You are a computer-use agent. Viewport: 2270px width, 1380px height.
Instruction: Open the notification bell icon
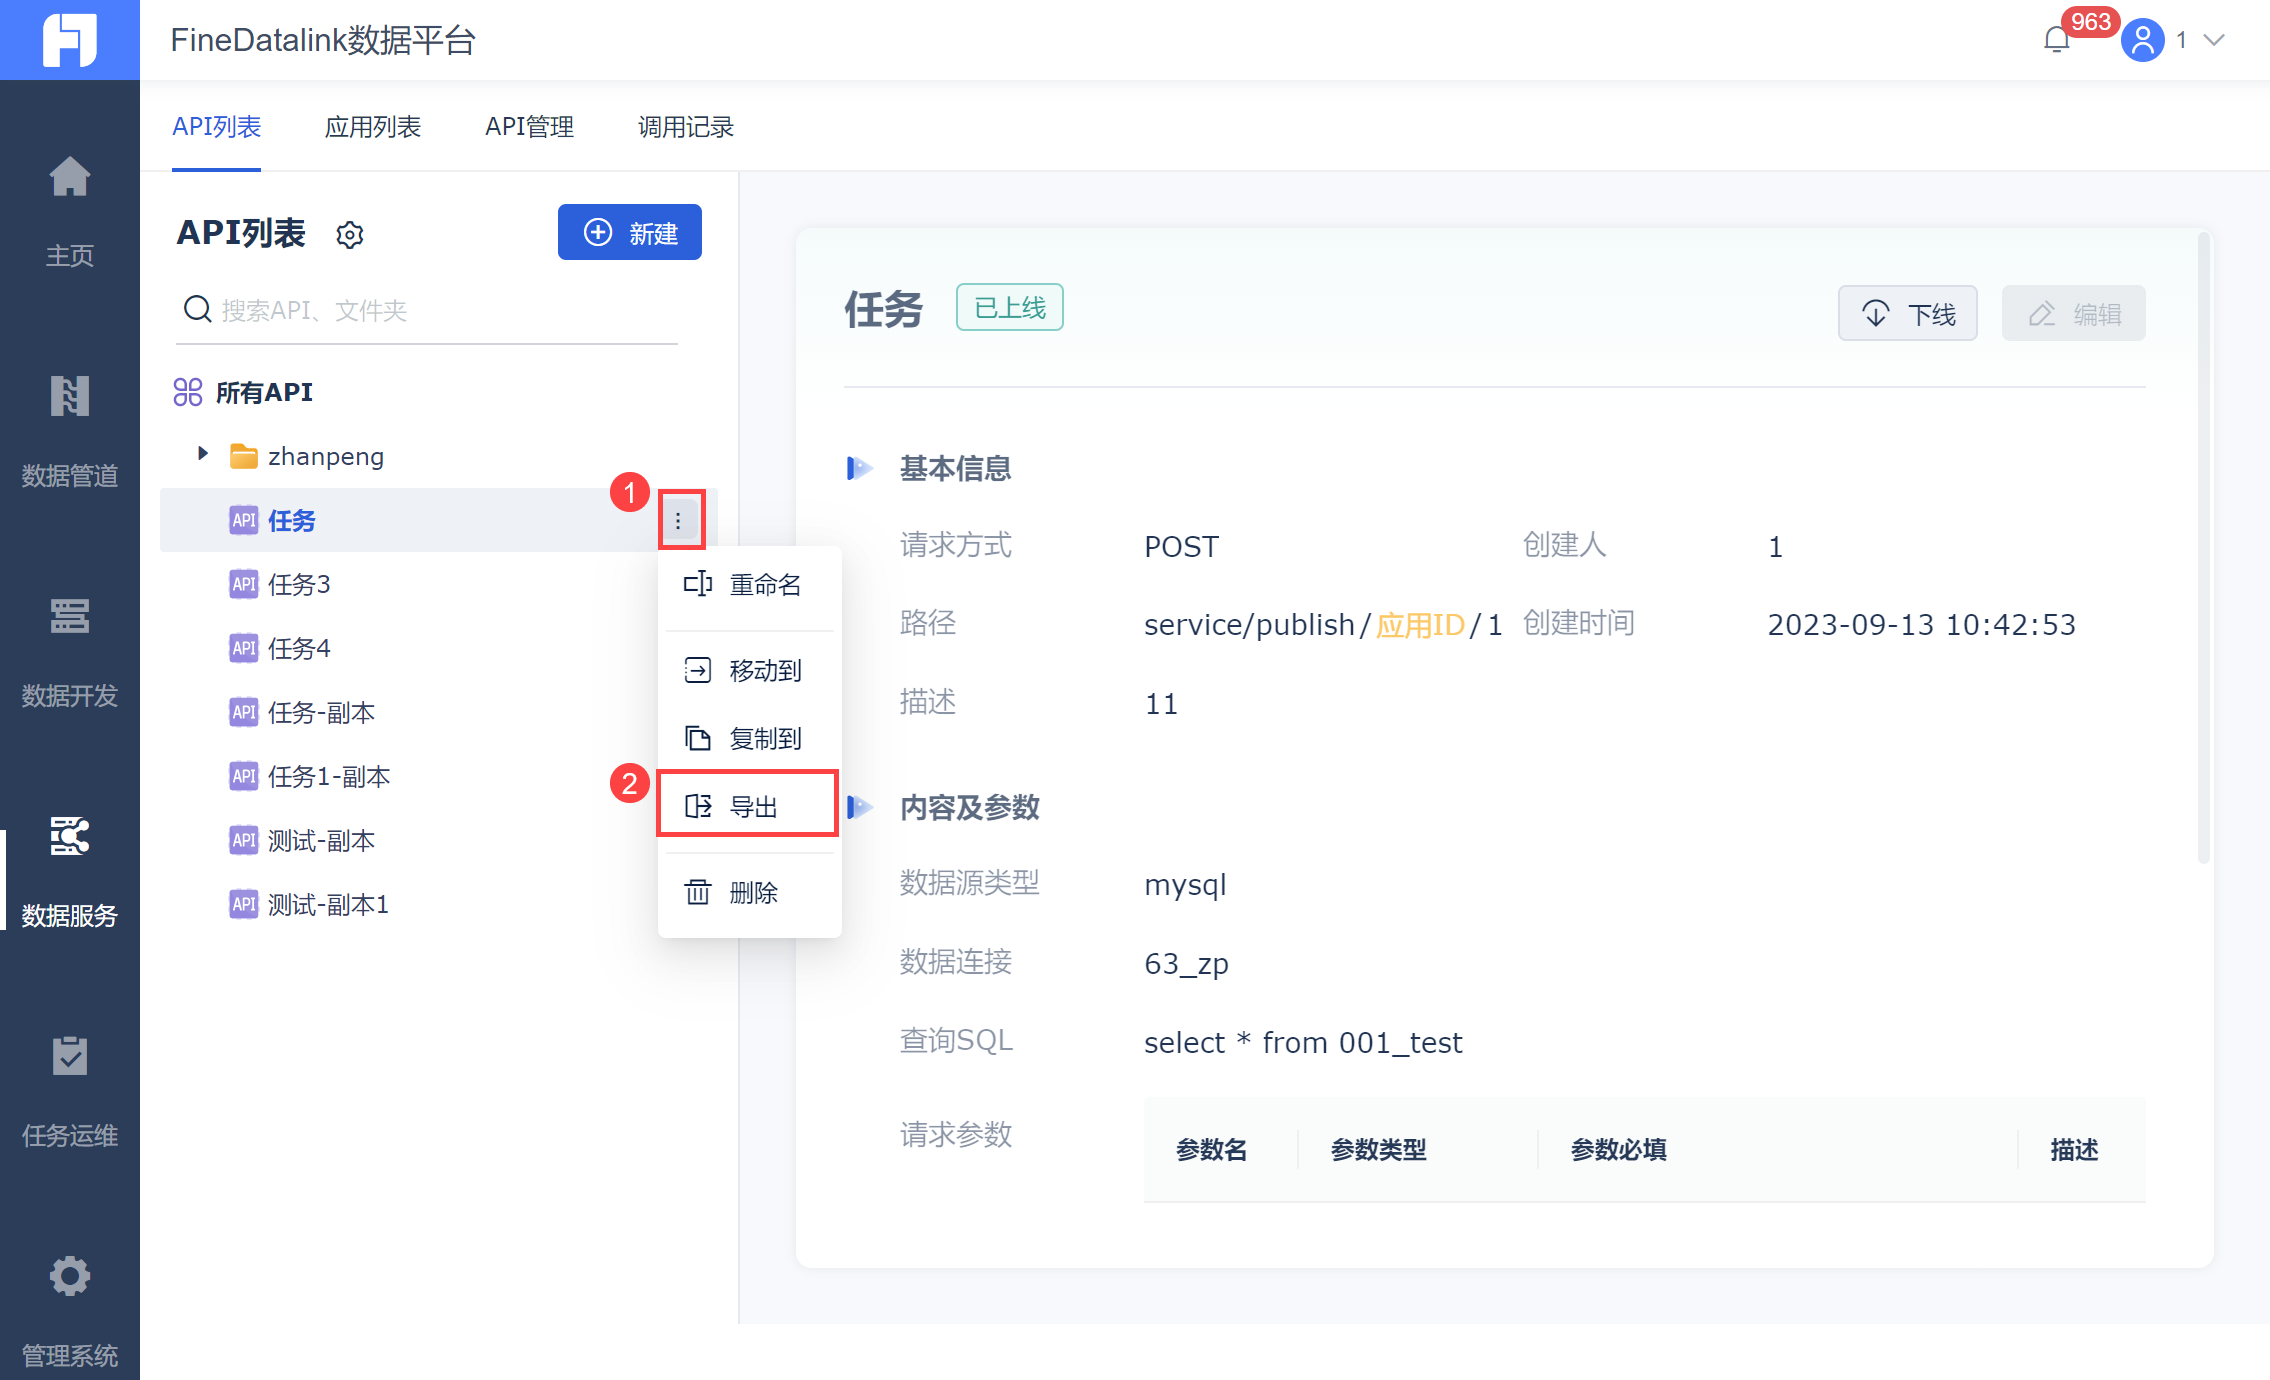pos(2056,41)
